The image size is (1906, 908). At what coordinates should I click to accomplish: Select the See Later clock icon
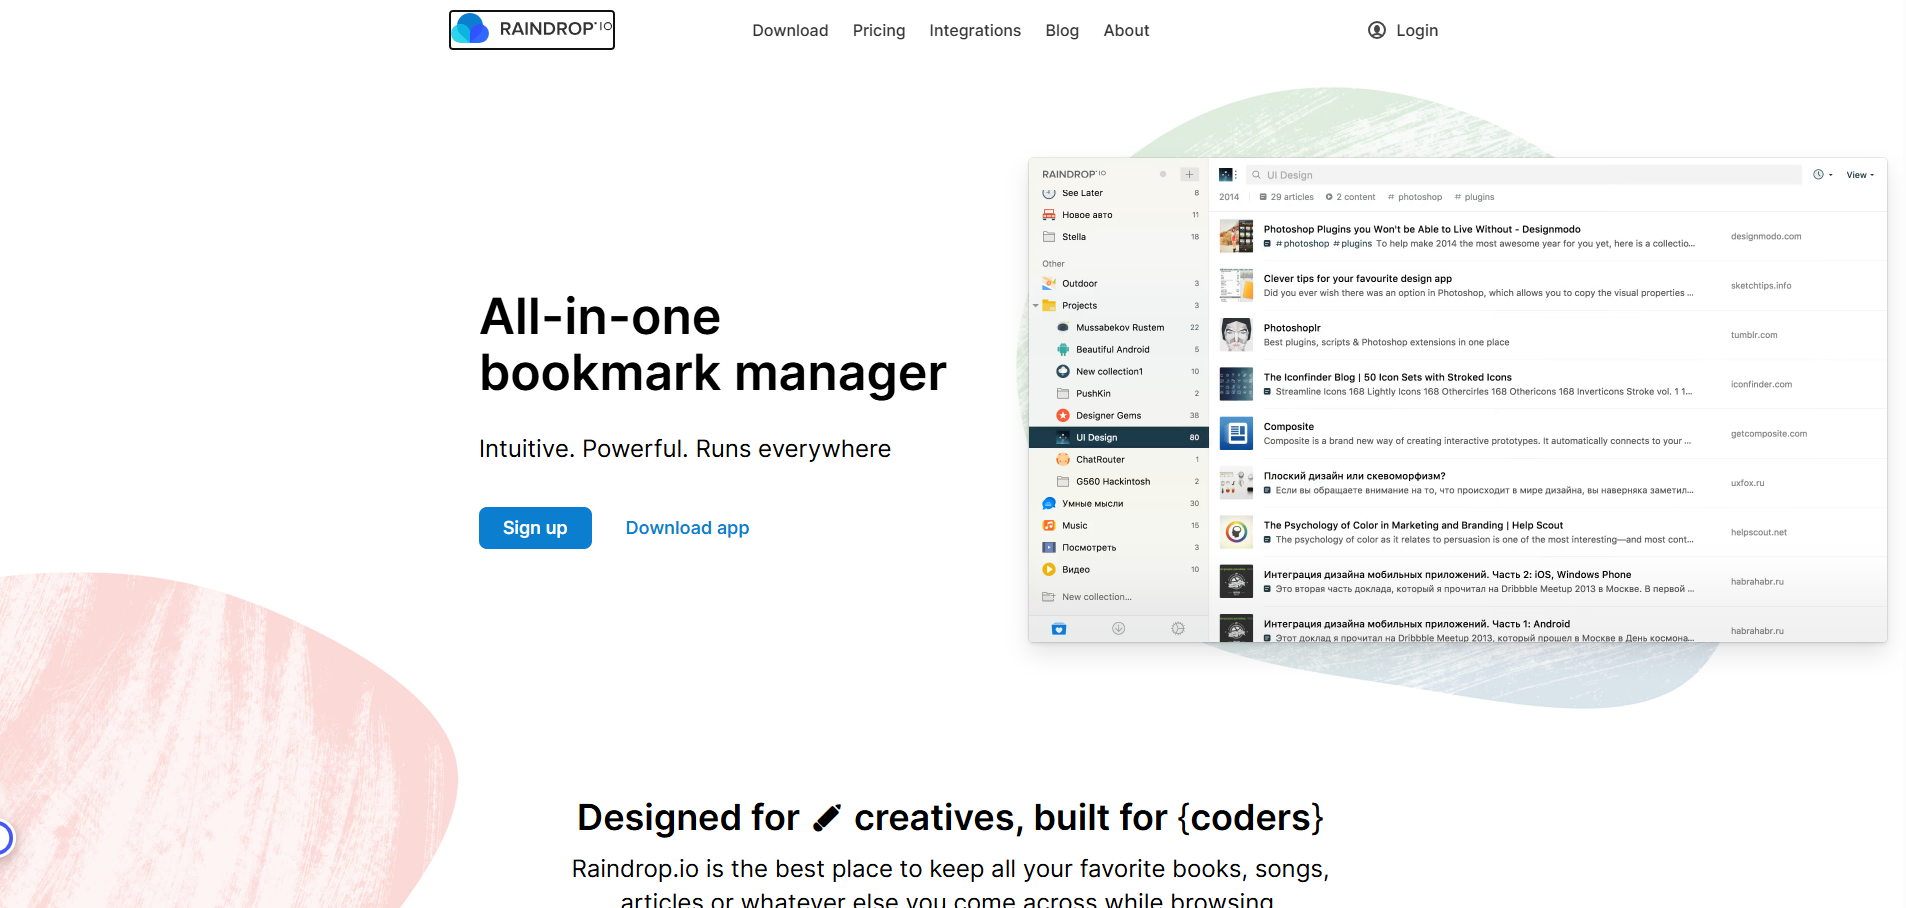1048,192
